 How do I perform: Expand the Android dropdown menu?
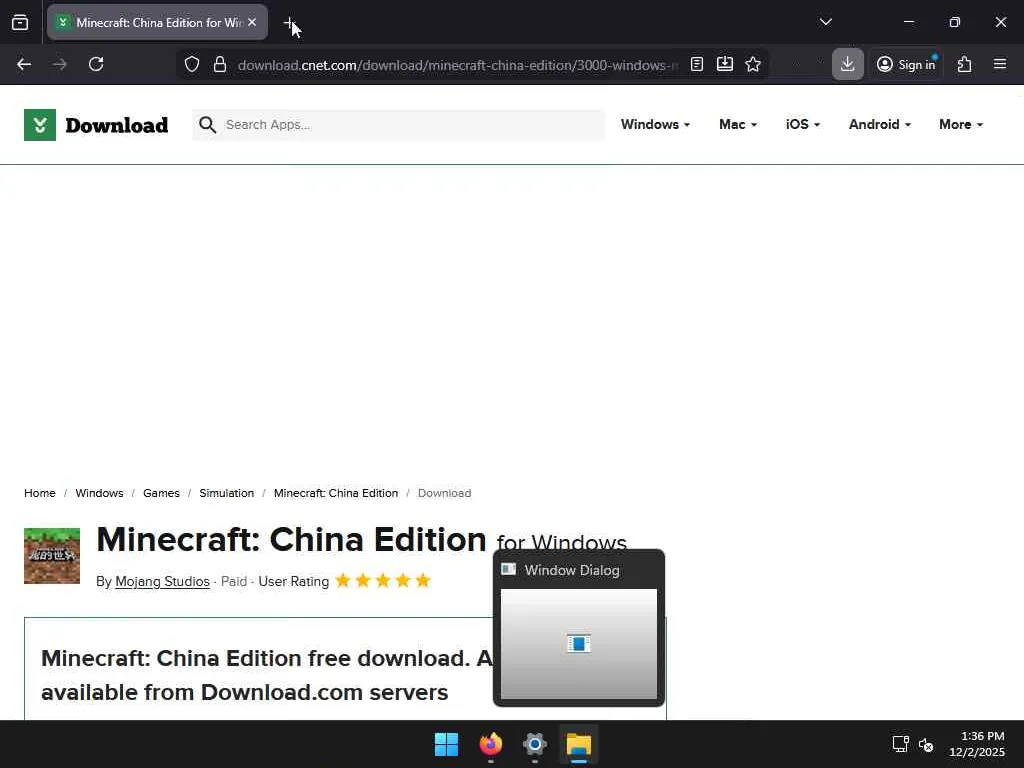click(x=880, y=125)
